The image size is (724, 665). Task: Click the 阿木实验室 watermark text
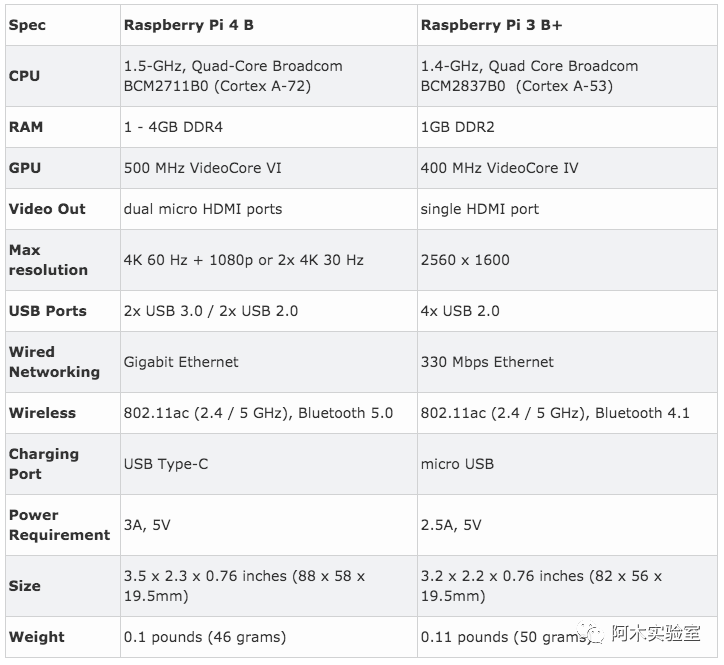656,633
